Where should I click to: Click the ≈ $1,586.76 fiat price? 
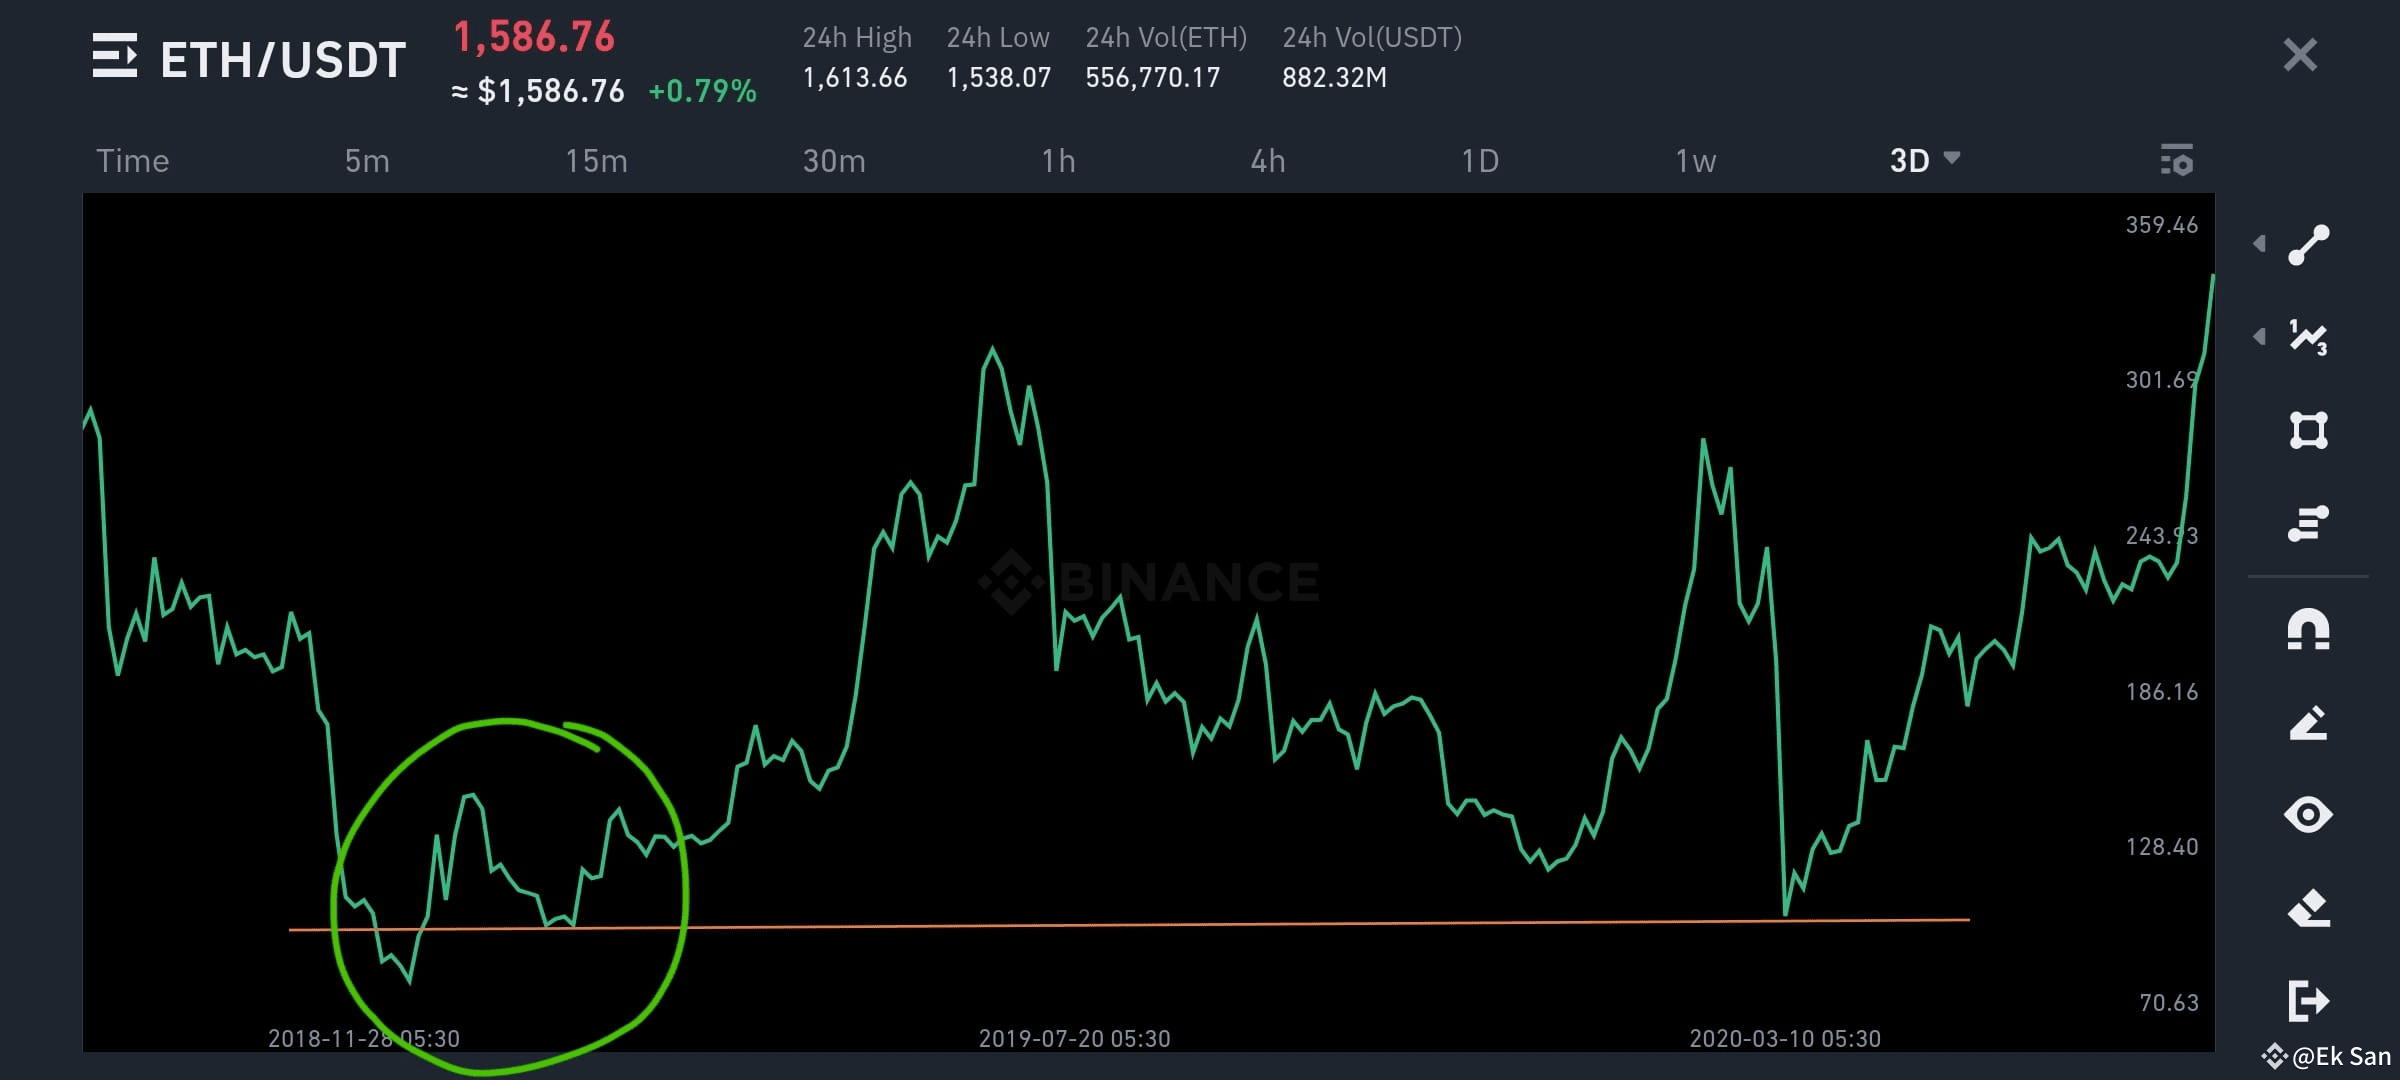(538, 91)
